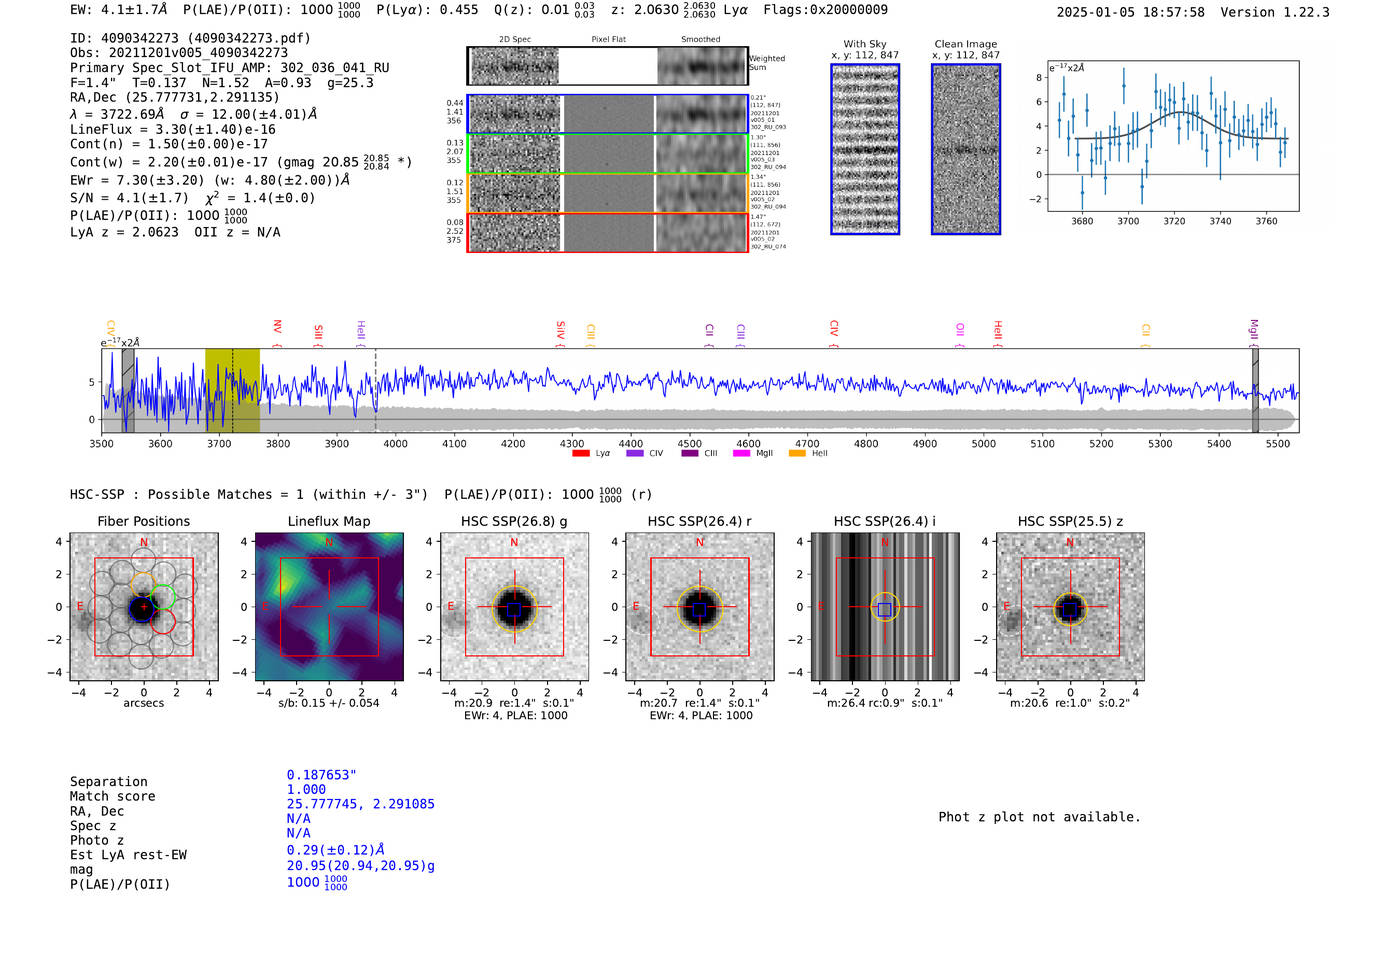Click the Pixel Flat column header
The width and height of the screenshot is (1400, 953).
click(x=608, y=40)
